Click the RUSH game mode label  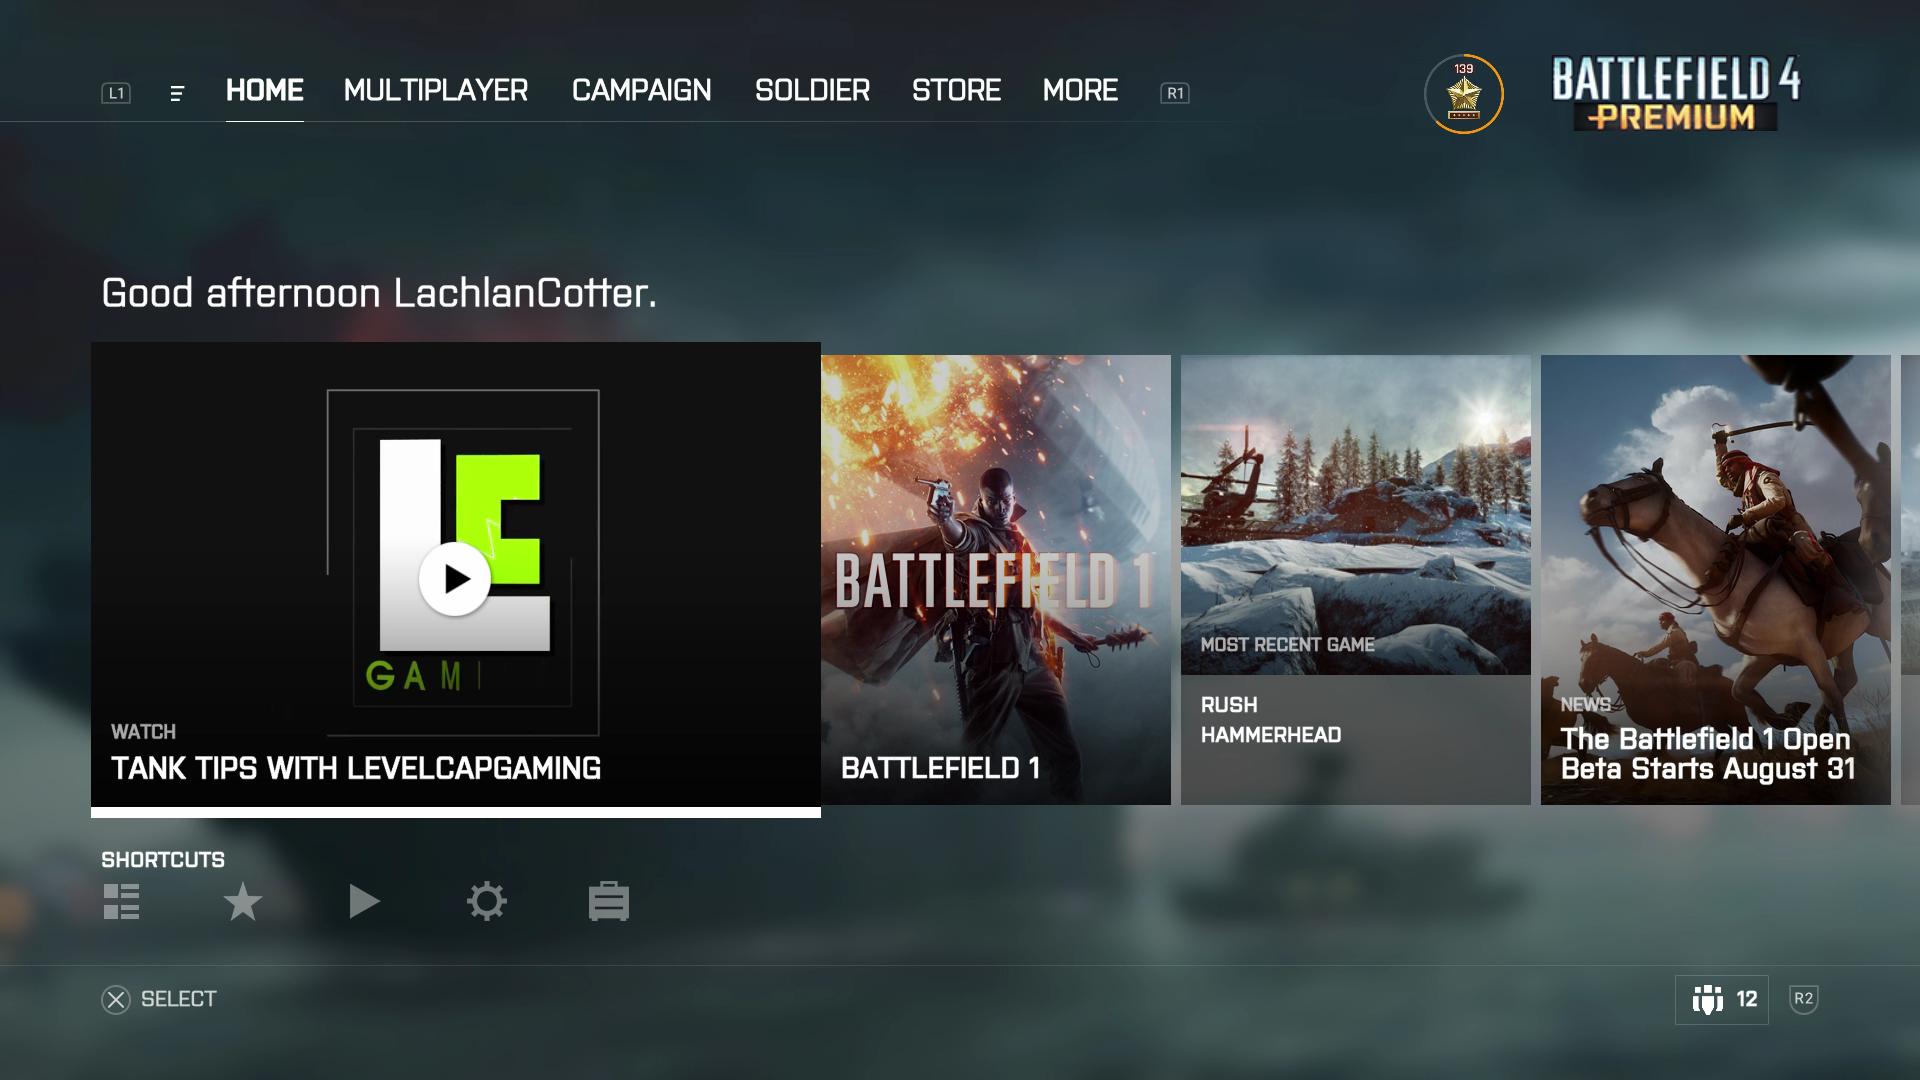pos(1229,705)
